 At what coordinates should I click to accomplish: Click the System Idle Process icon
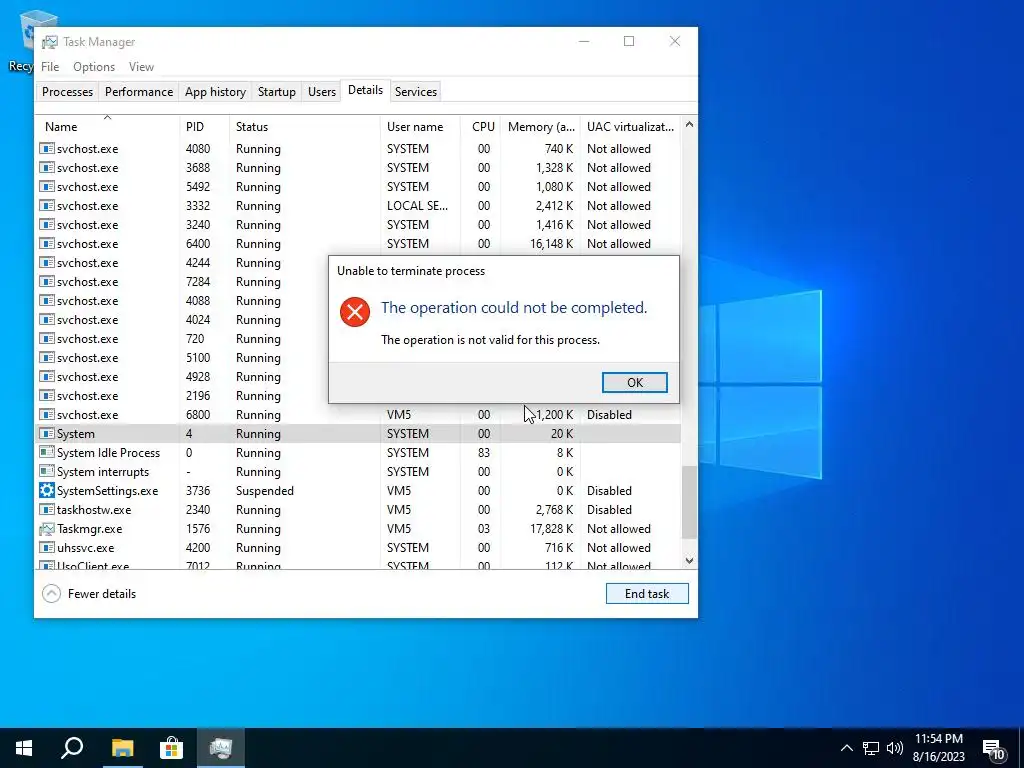(46, 453)
